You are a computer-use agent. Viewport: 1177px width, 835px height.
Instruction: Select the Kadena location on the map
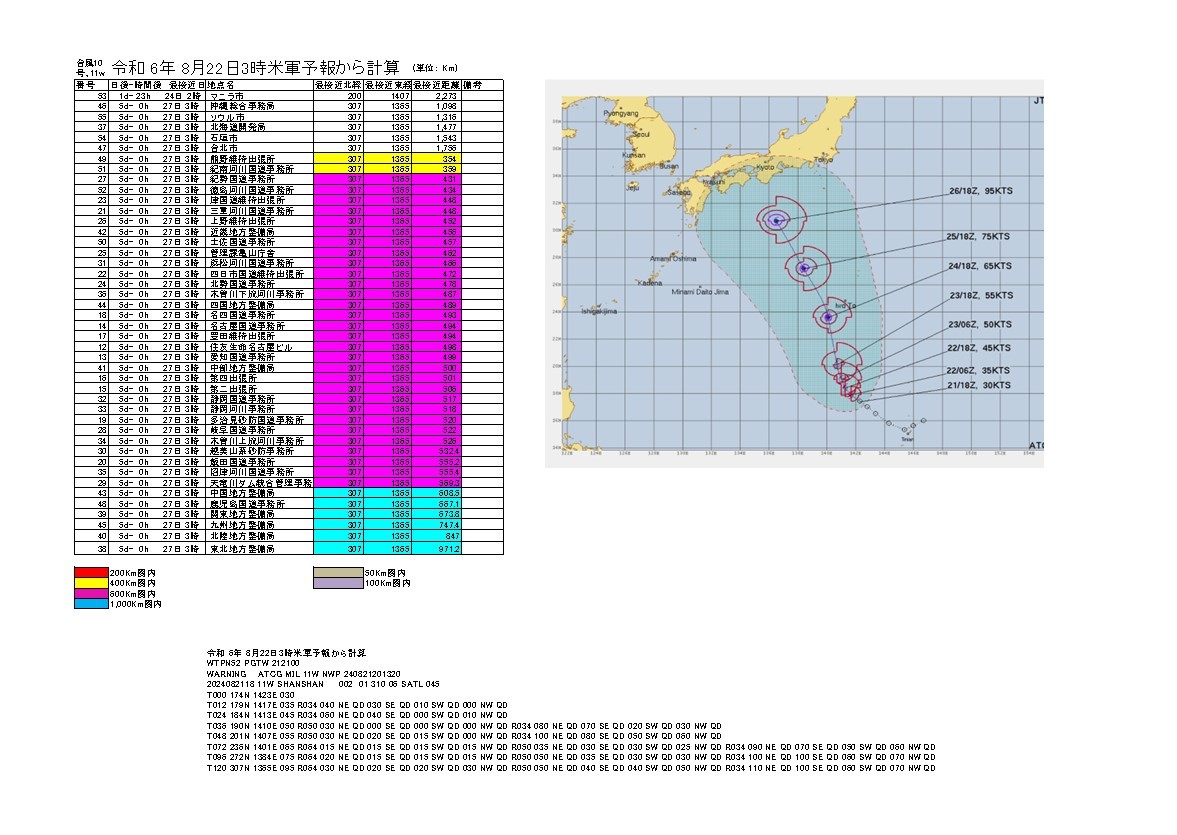tap(650, 283)
